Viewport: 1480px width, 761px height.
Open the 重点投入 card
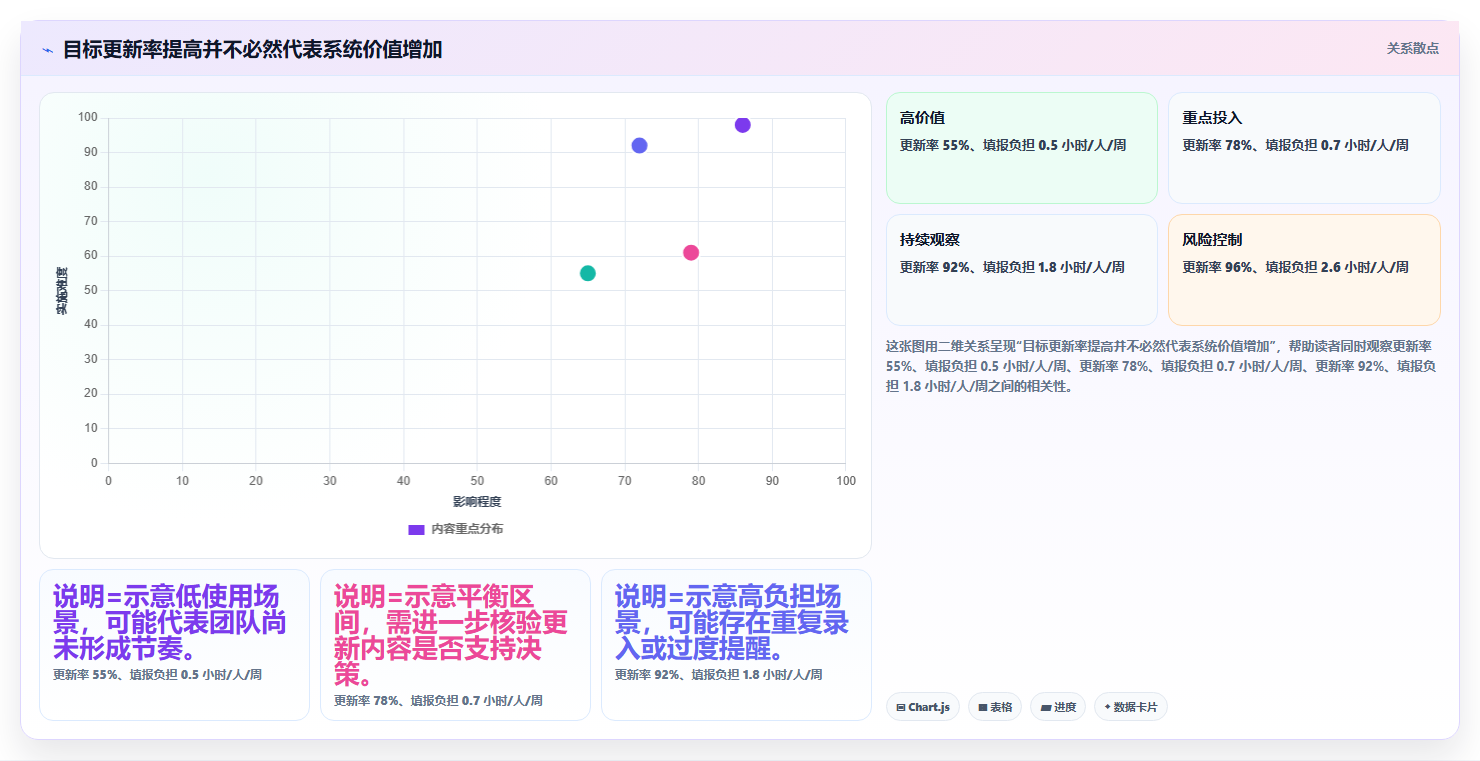click(x=1304, y=148)
